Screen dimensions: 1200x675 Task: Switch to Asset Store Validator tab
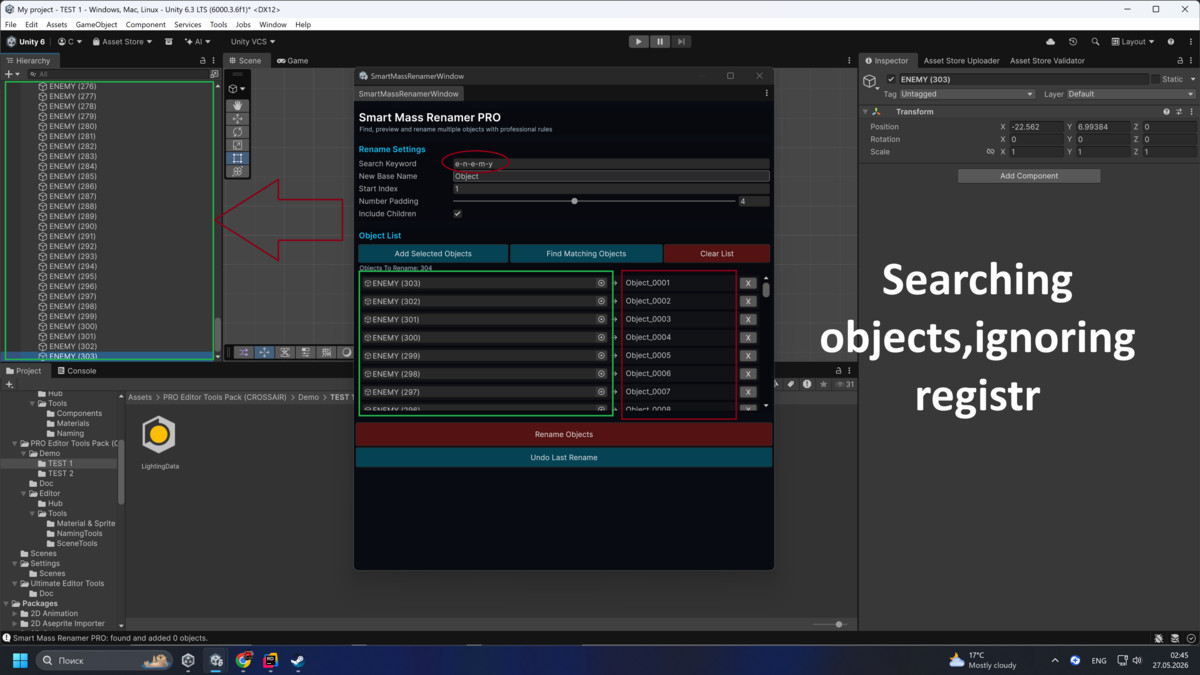click(x=1047, y=61)
